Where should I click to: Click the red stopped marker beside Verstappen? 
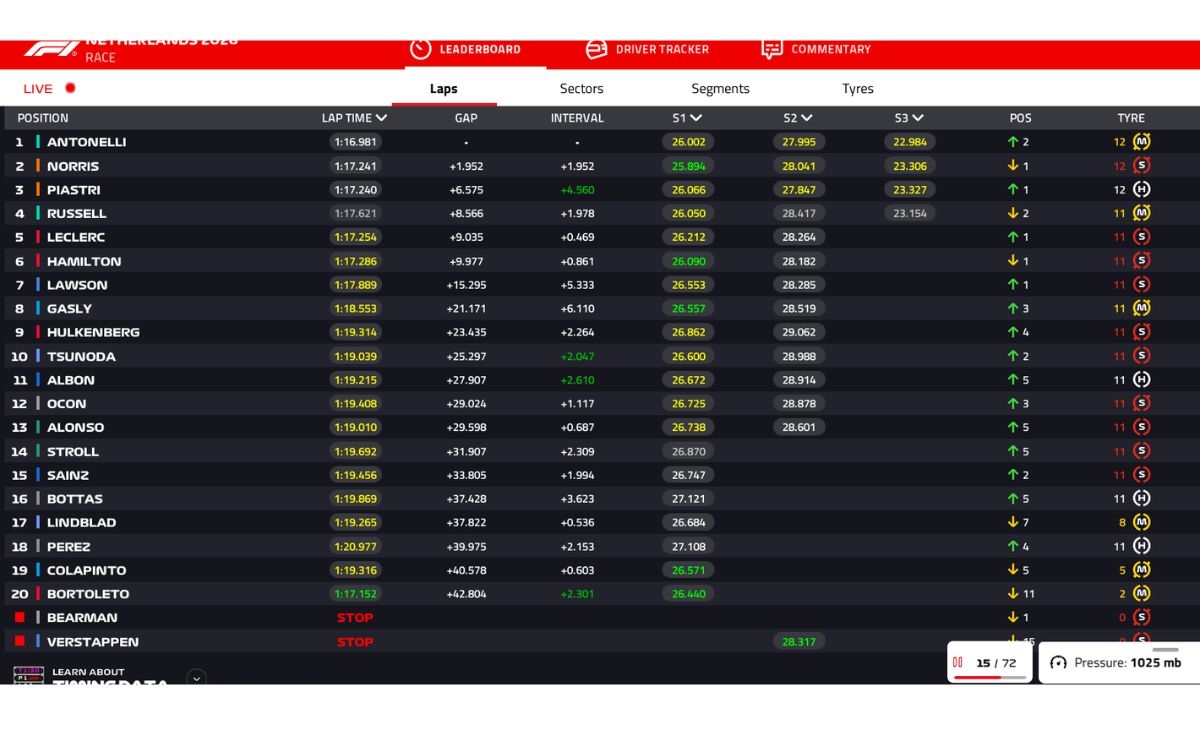[19, 641]
